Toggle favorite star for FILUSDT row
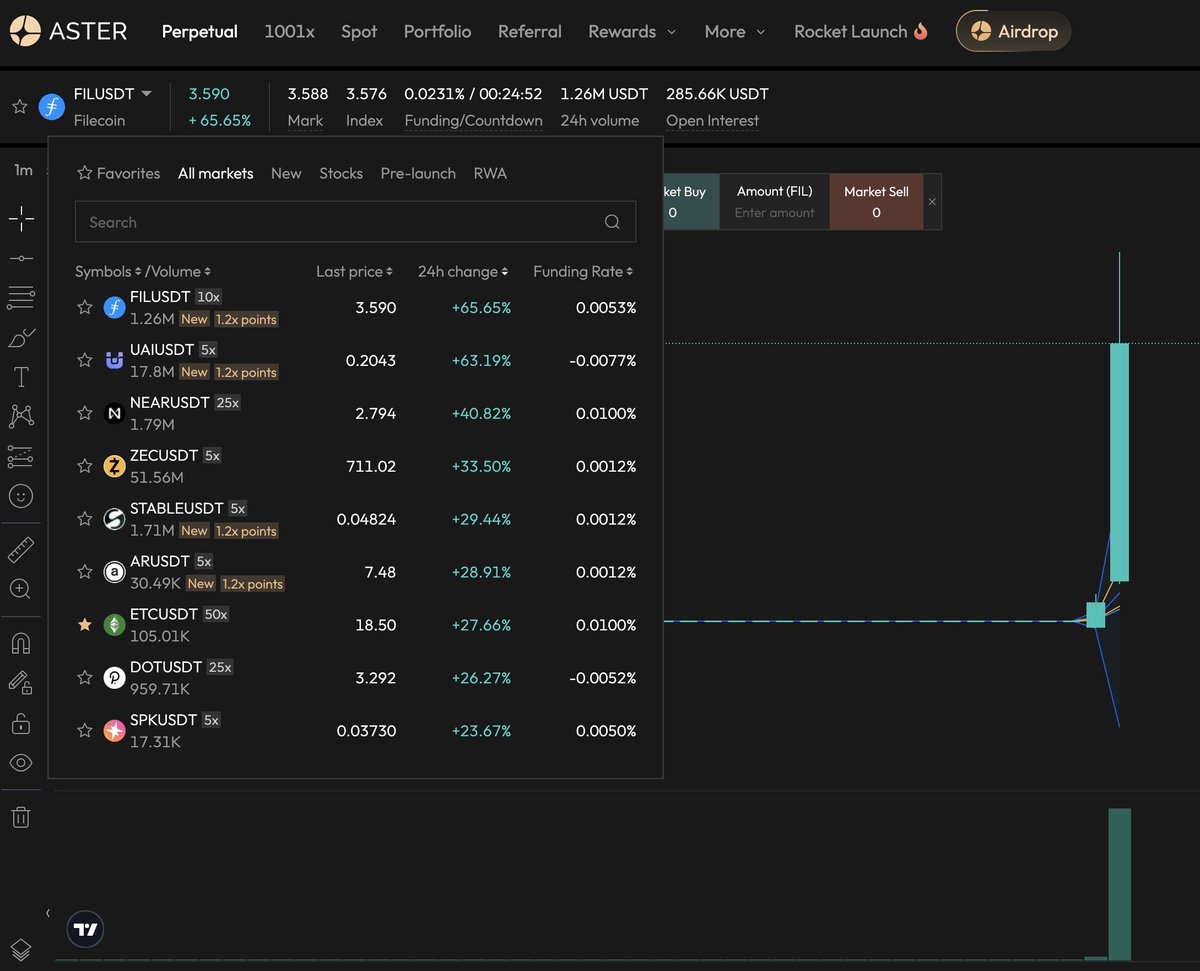1200x971 pixels. [x=85, y=307]
